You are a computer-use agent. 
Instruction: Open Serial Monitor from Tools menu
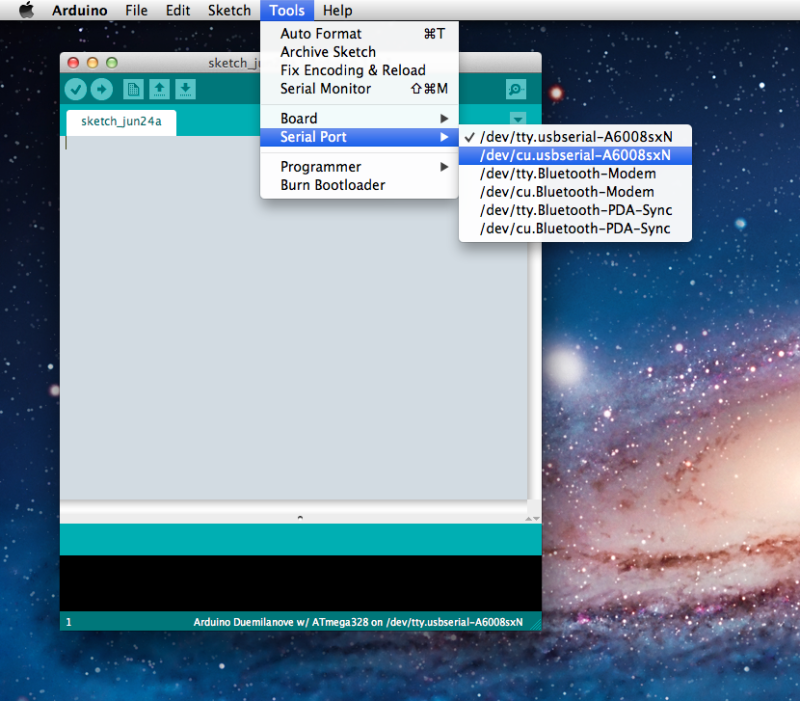pyautogui.click(x=359, y=89)
